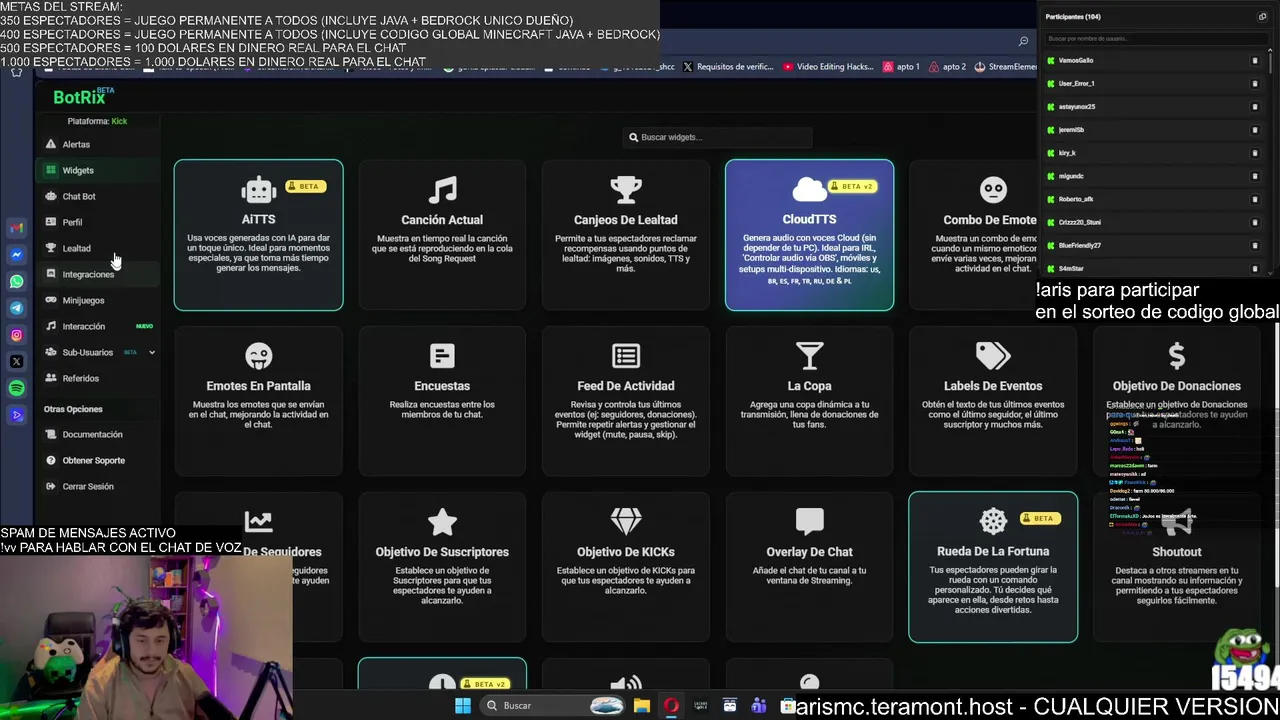
Task: Focus the Buscar widgets search field
Action: click(717, 137)
